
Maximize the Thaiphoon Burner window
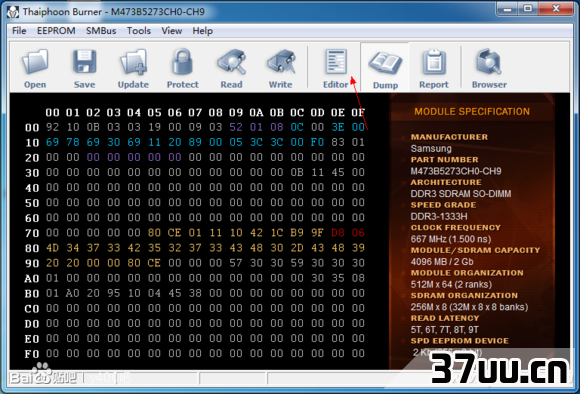(528, 9)
